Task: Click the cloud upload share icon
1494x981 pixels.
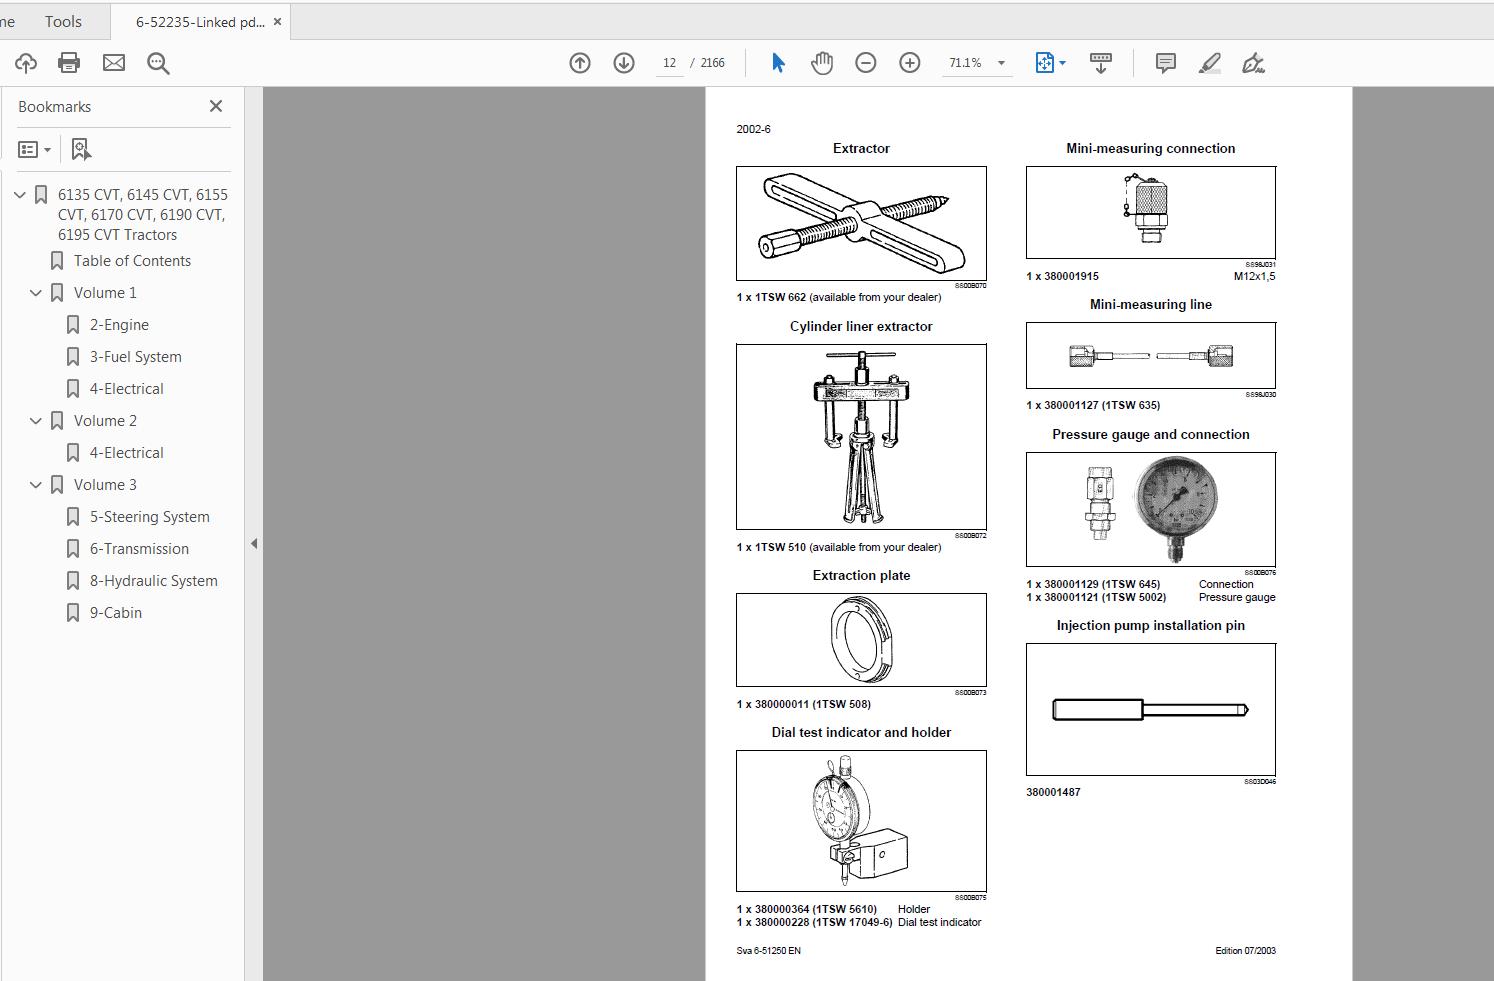Action: (x=25, y=62)
